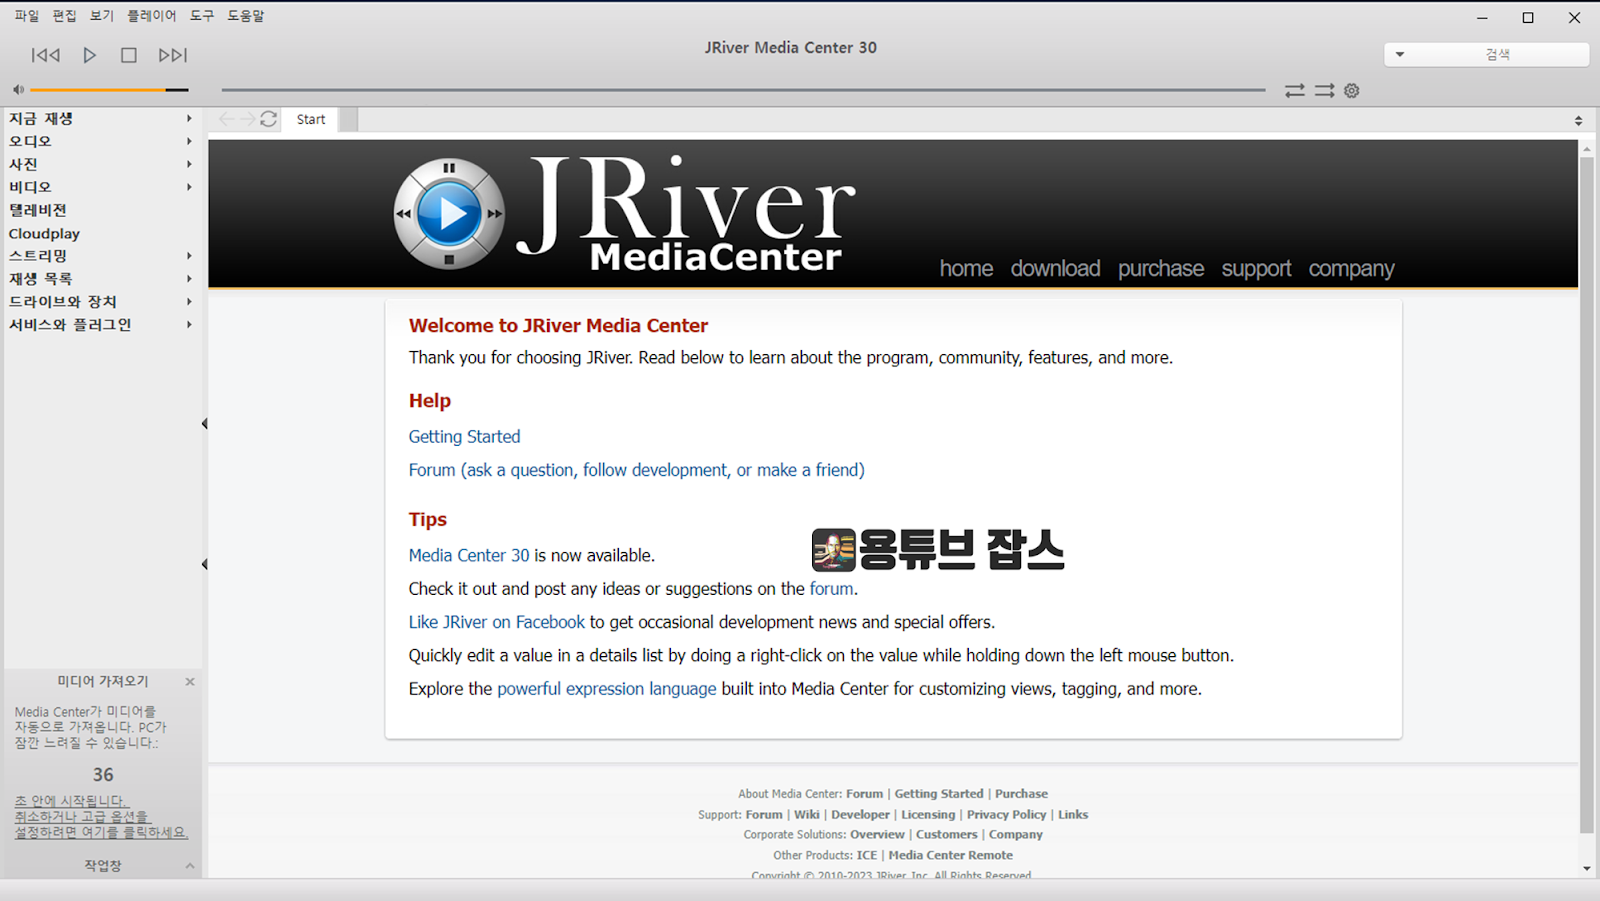Screen dimensions: 1600x901
Task: Expand the 재생 목록 tree arrow
Action: [x=189, y=279]
